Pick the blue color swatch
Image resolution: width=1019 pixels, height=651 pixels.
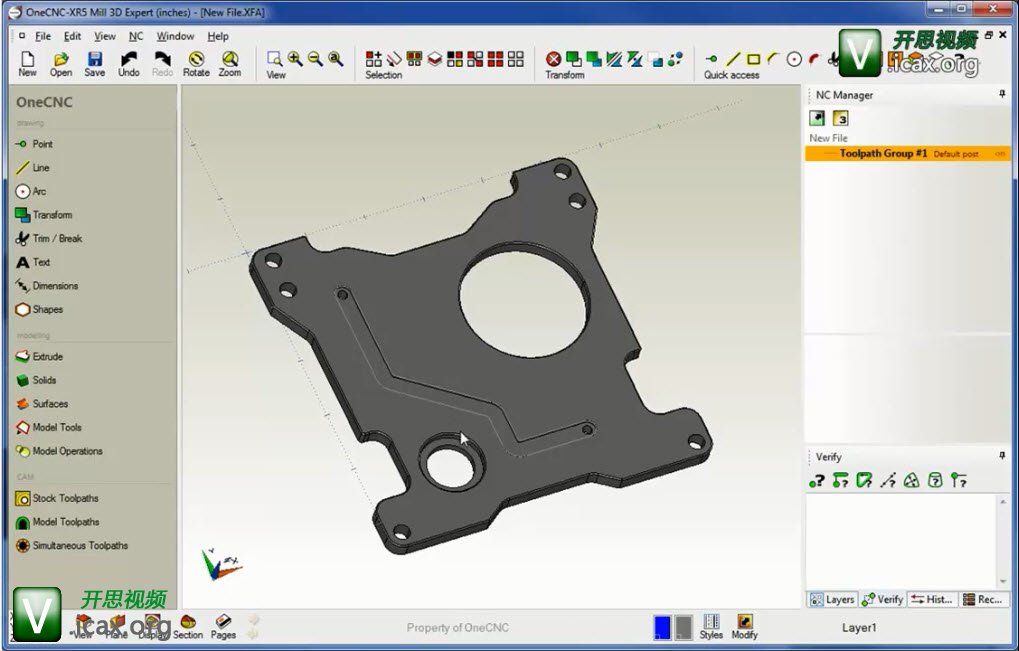661,627
